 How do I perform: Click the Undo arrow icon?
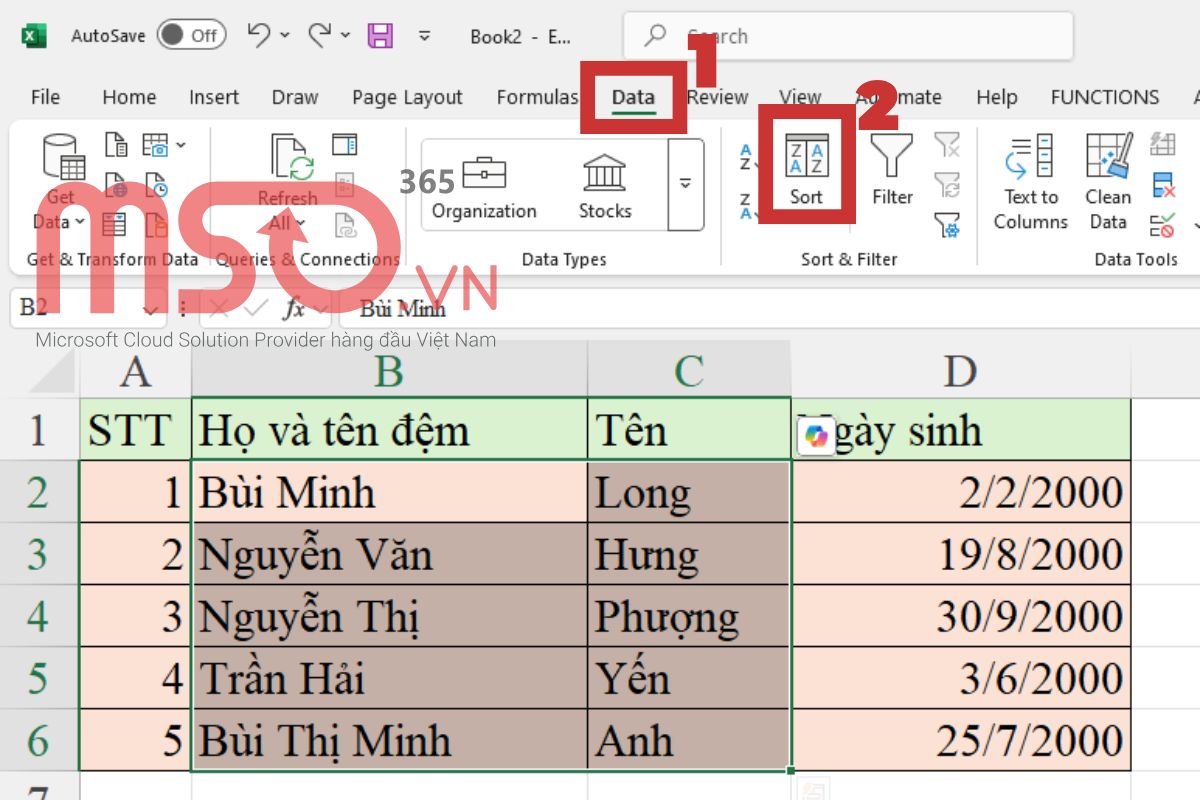(x=258, y=35)
